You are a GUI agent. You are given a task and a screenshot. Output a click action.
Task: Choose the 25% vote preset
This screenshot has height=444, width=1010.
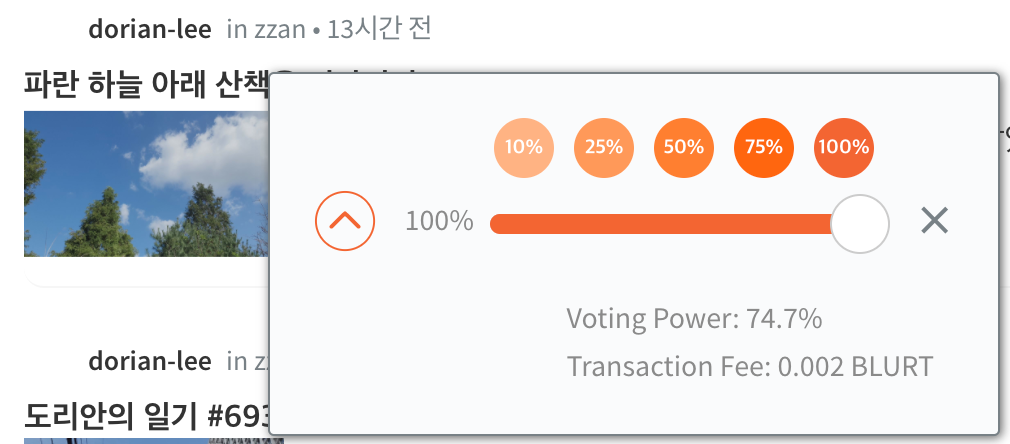click(x=604, y=148)
